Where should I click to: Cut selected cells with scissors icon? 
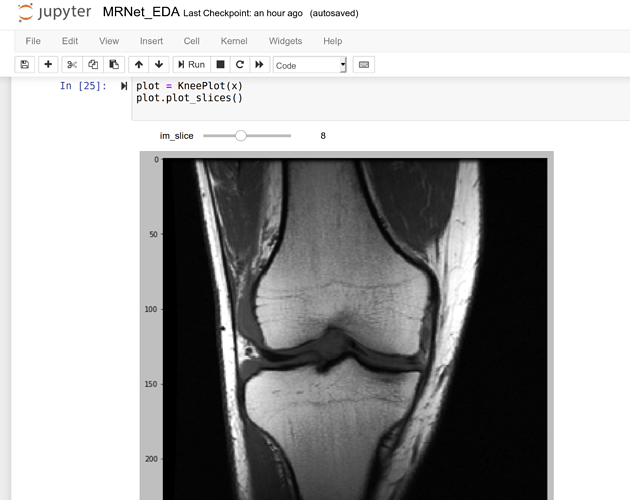72,64
